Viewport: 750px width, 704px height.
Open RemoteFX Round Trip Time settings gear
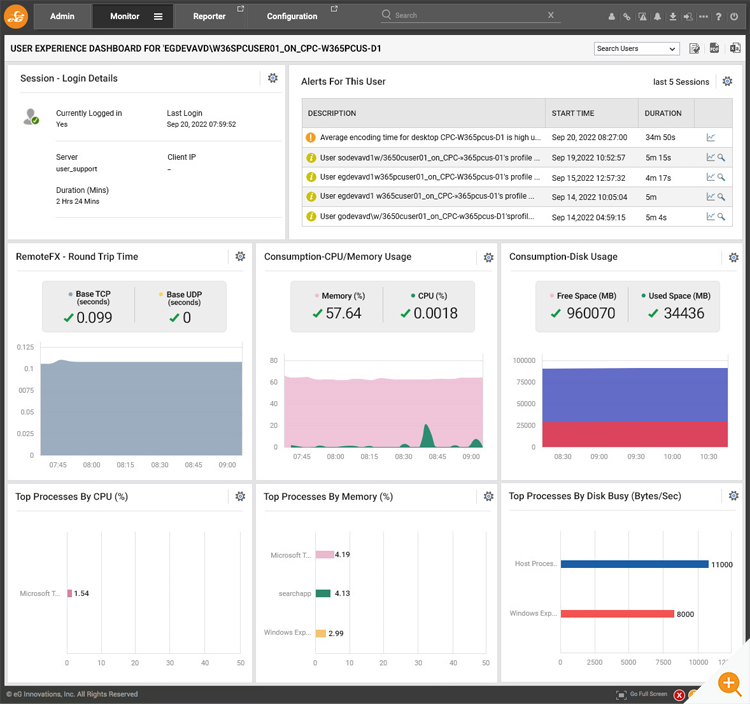(241, 256)
